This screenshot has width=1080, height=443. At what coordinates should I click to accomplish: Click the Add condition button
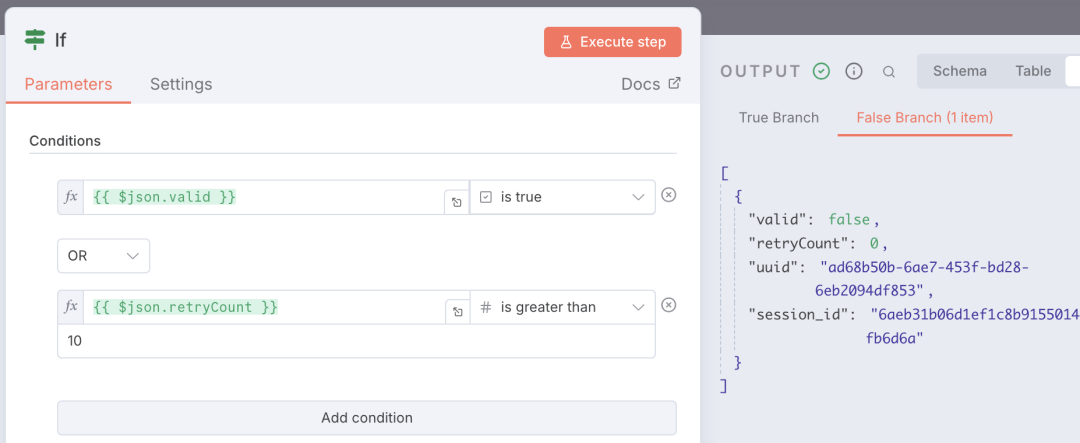[366, 418]
